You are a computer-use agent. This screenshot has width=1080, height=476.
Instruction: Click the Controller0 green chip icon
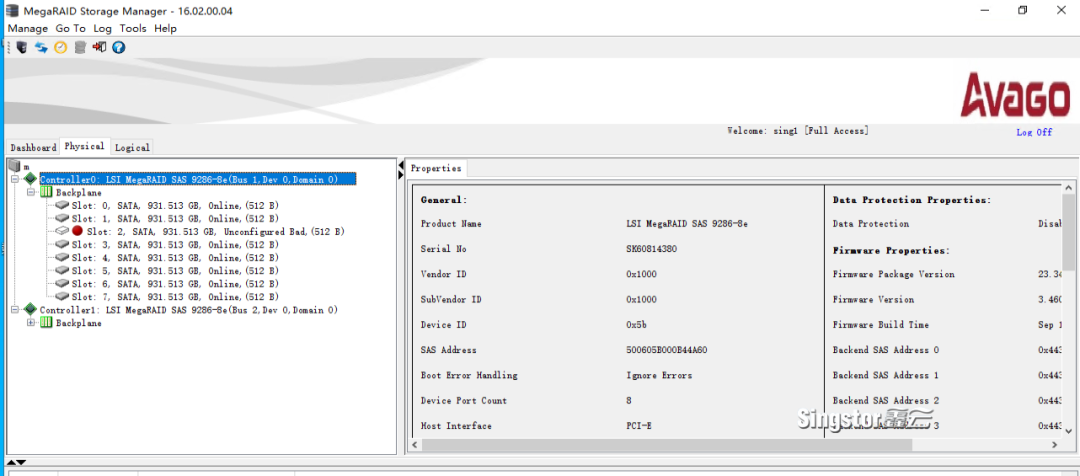click(x=30, y=179)
